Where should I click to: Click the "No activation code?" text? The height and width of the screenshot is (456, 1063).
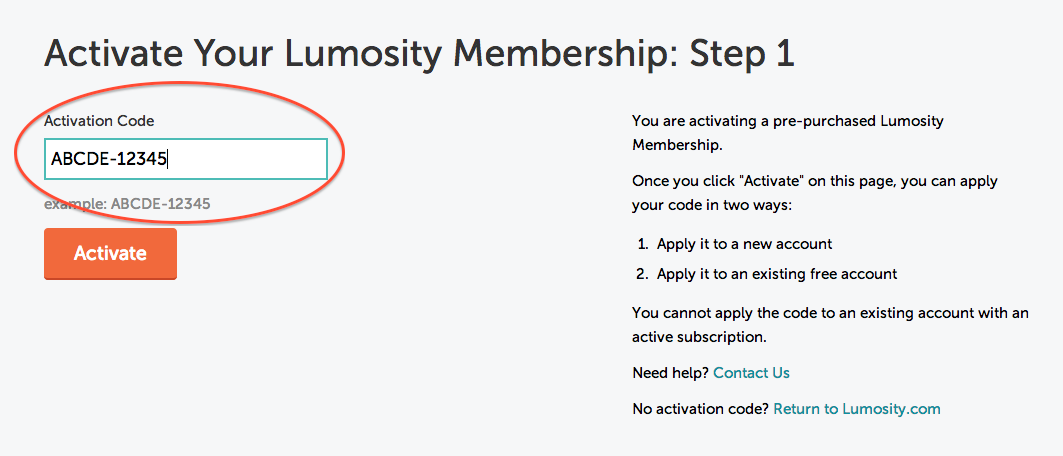coord(700,408)
